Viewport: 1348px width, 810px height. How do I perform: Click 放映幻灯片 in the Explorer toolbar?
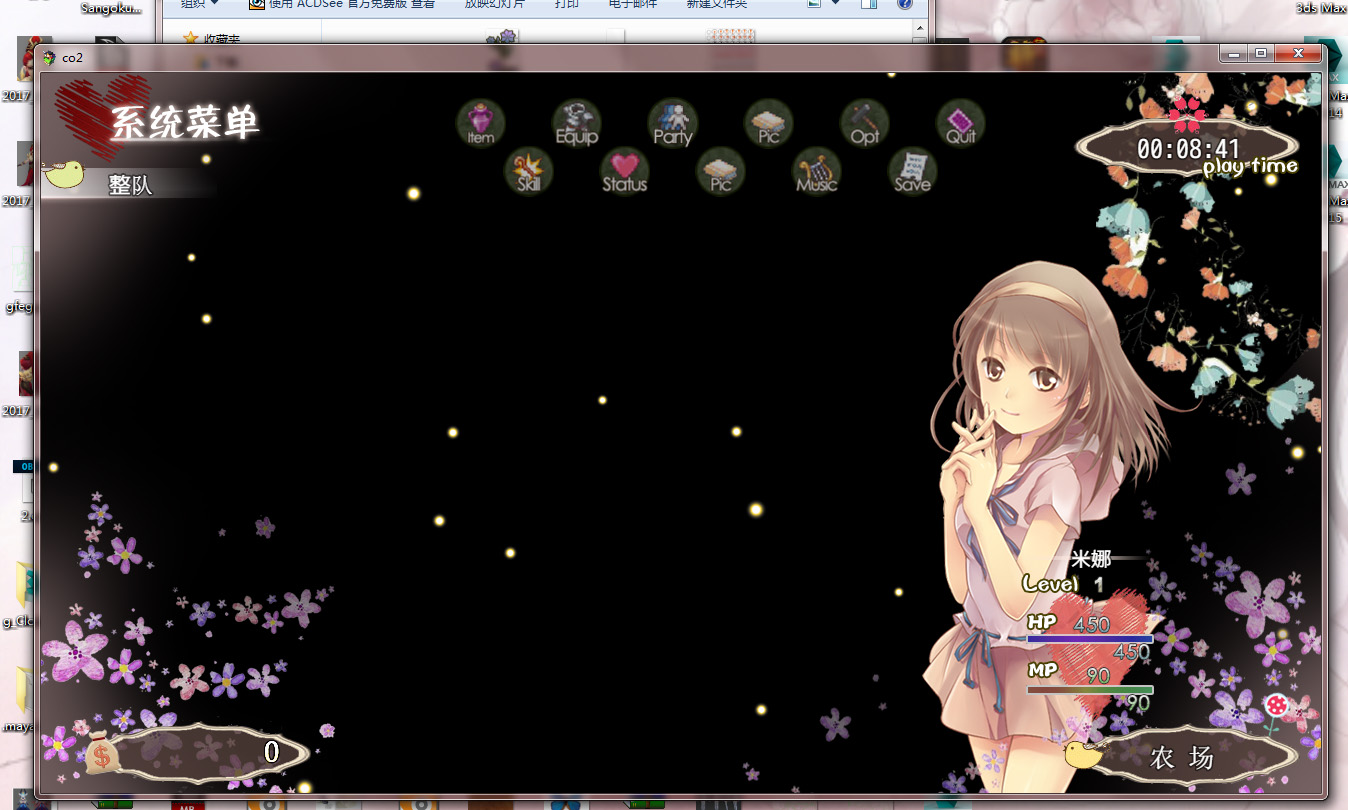click(x=495, y=4)
